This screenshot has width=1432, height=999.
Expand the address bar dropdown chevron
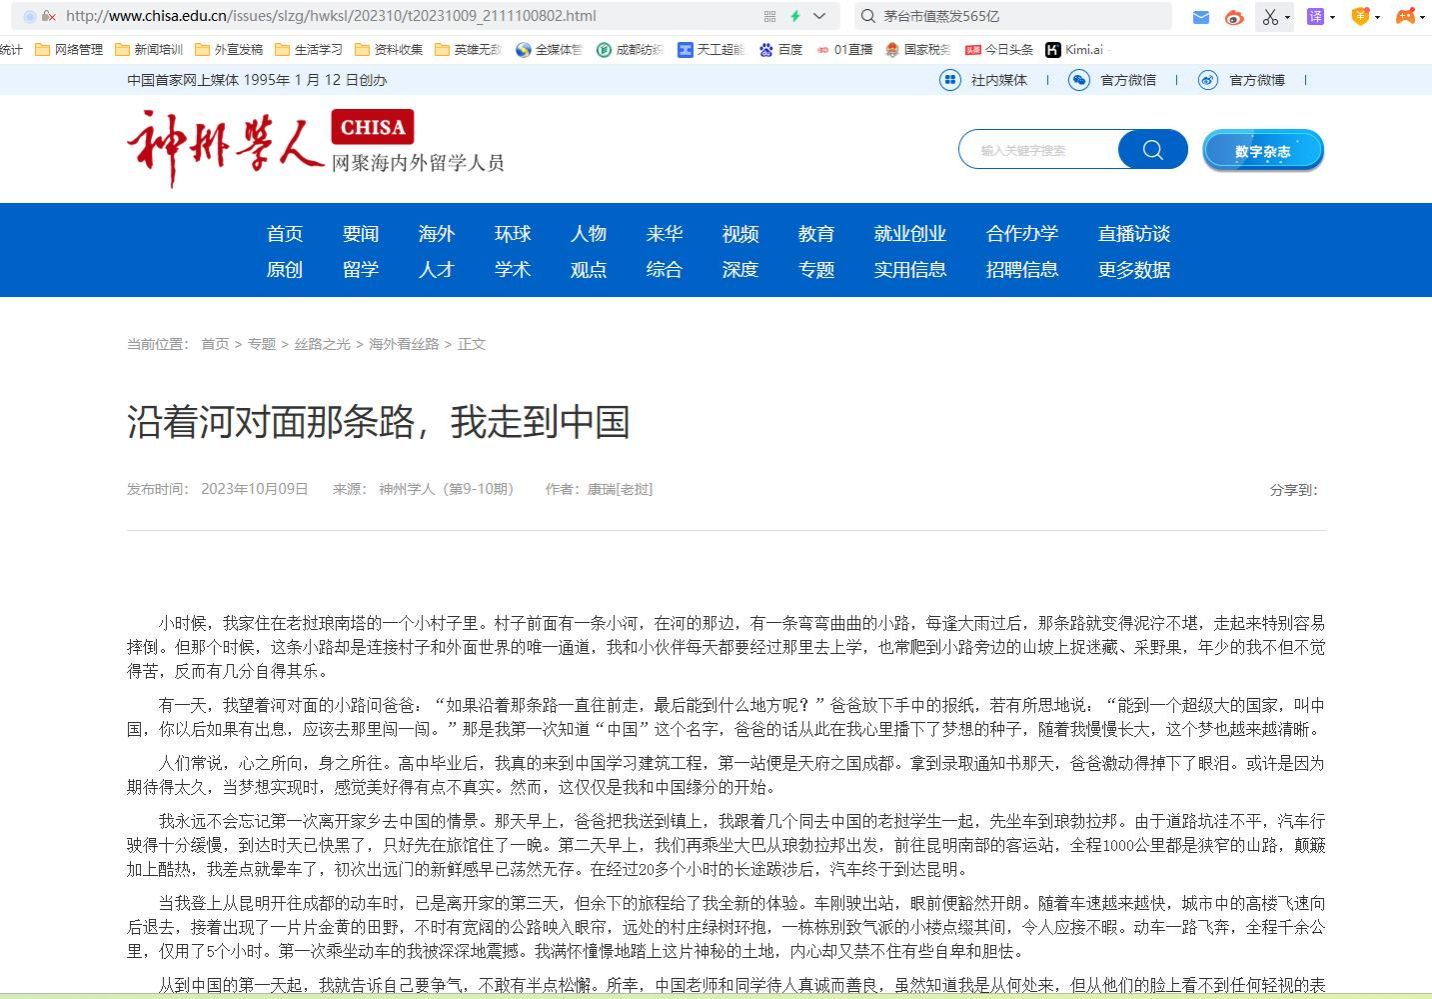[820, 16]
